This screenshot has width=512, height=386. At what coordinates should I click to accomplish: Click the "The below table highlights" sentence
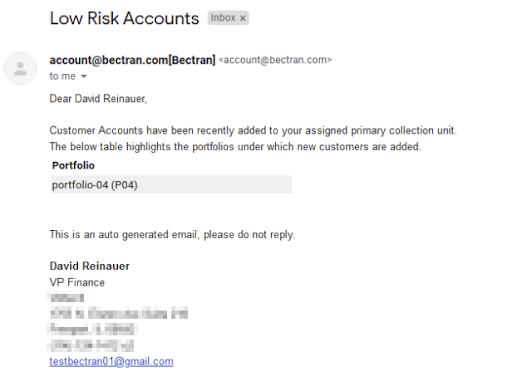point(235,147)
